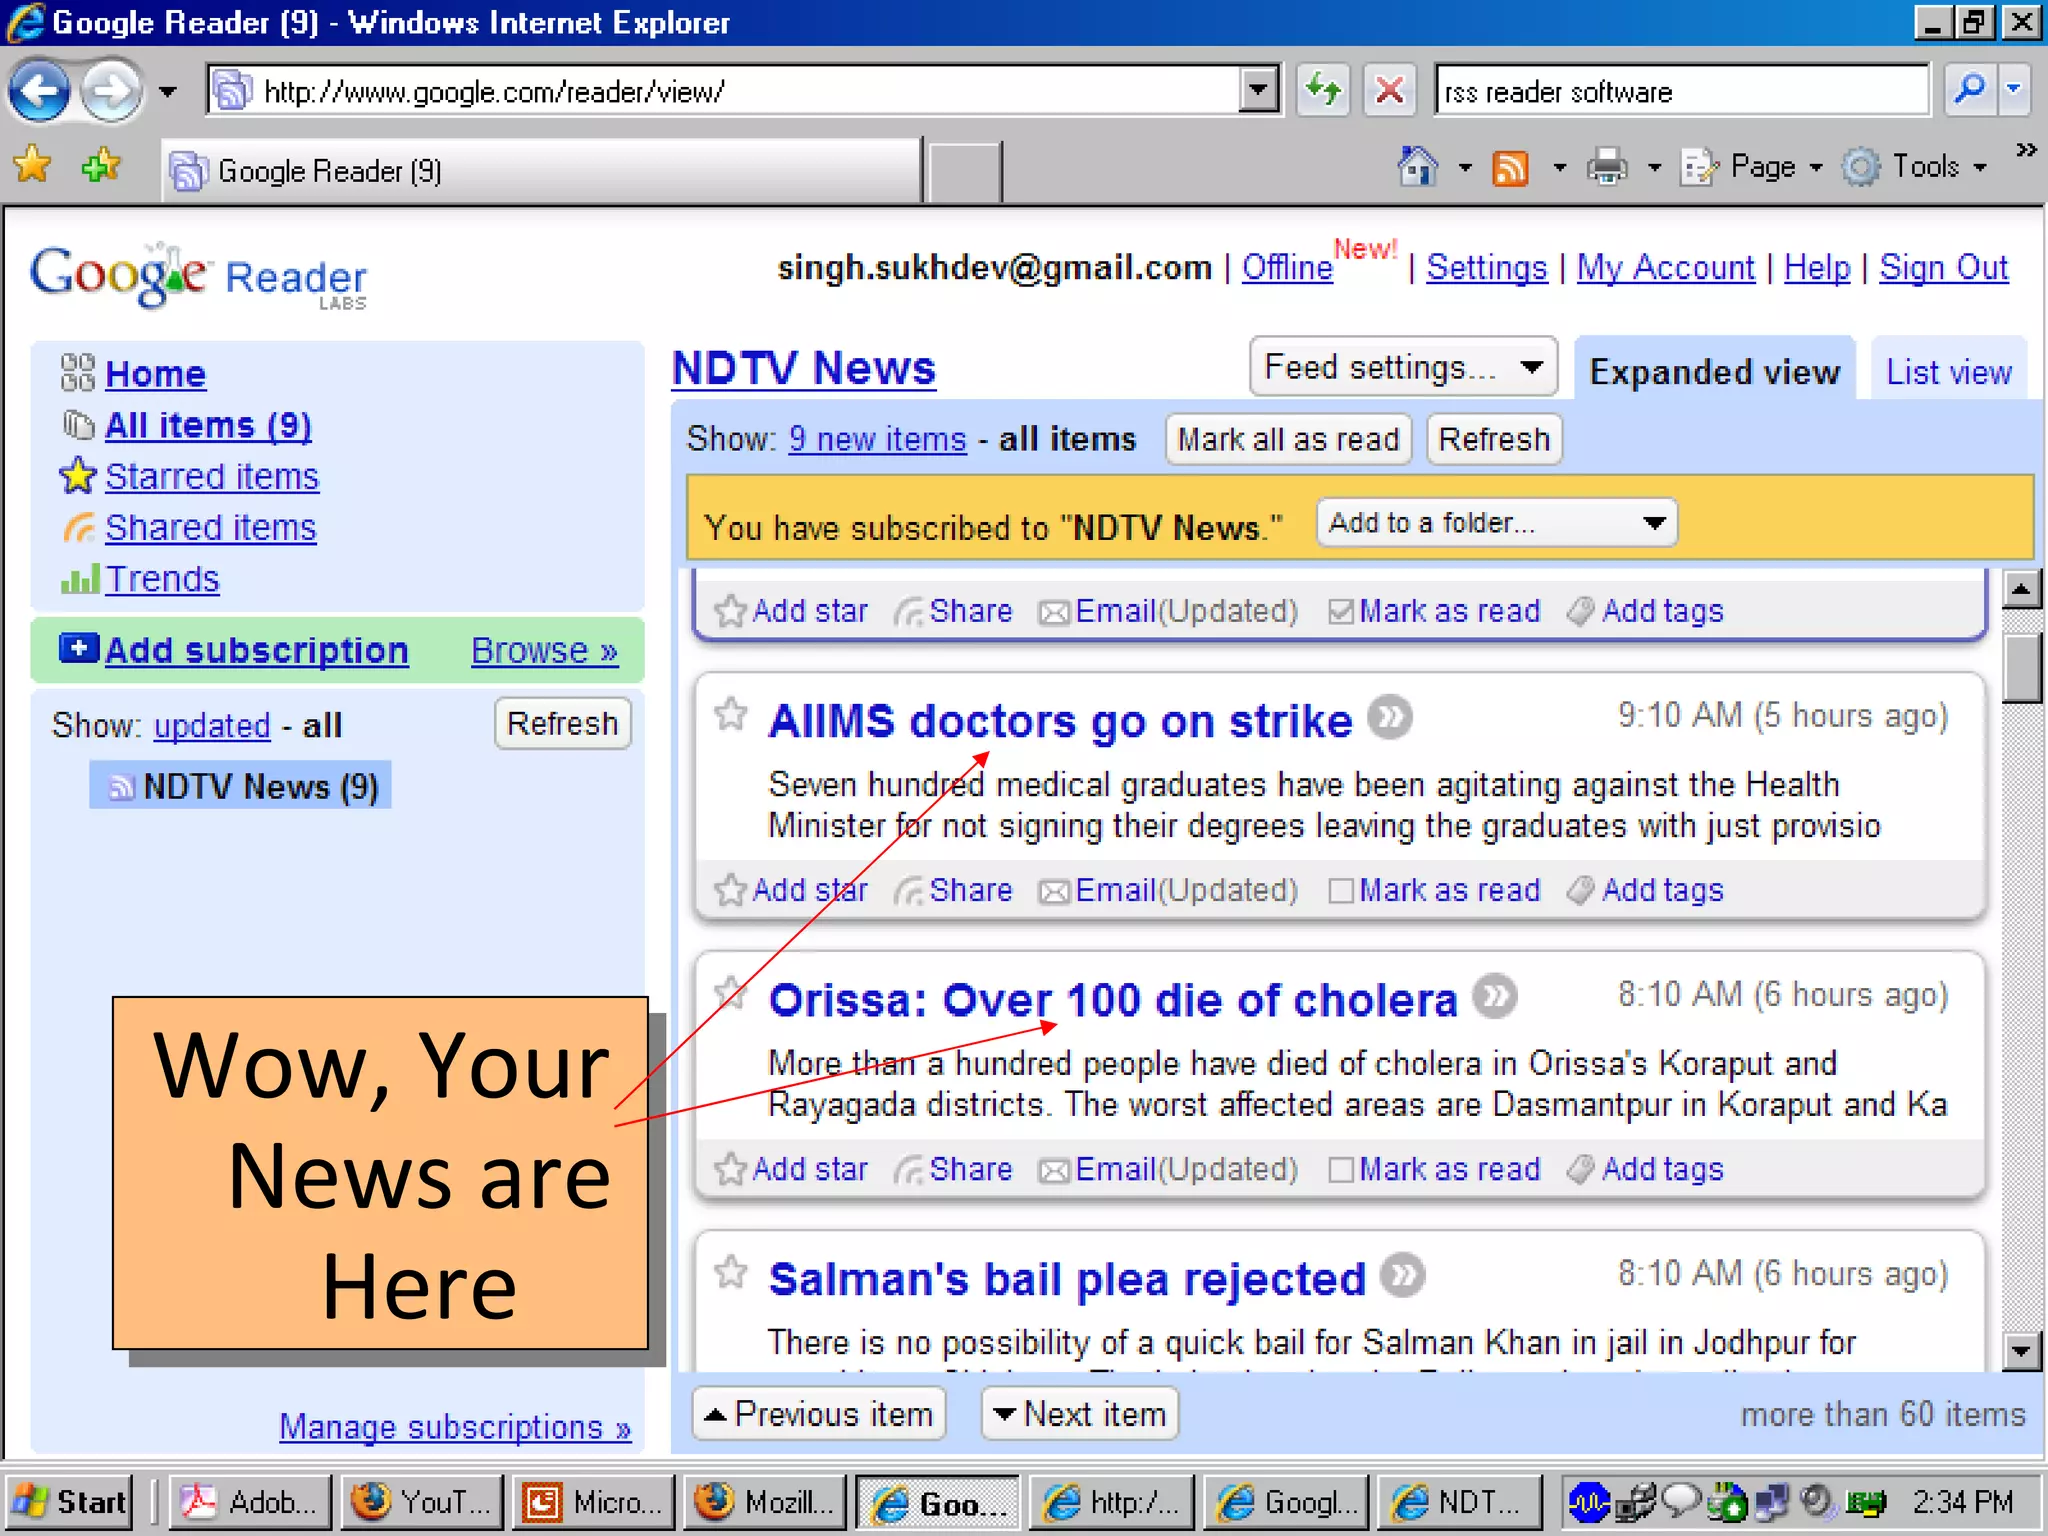The height and width of the screenshot is (1536, 2048).
Task: Open a new blank browser tab
Action: [964, 172]
